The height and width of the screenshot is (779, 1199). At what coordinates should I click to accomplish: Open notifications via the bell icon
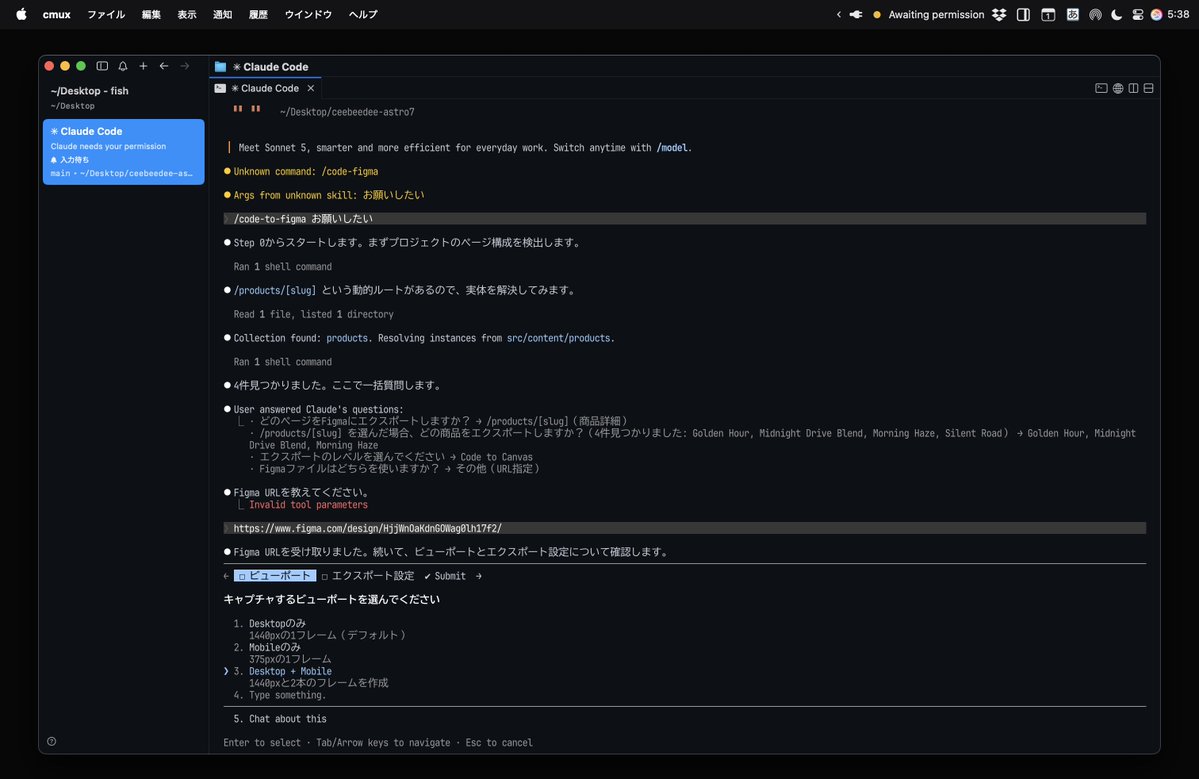[x=122, y=67]
